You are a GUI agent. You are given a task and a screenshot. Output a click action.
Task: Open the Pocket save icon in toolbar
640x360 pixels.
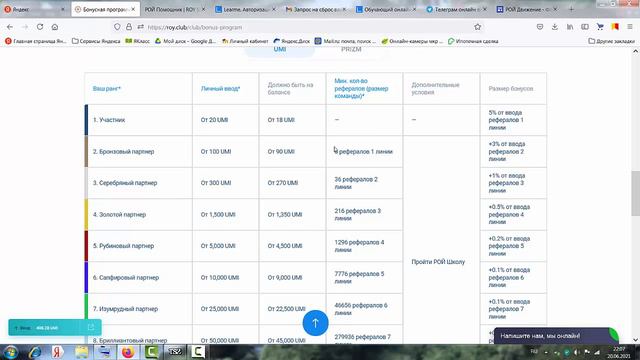point(540,27)
